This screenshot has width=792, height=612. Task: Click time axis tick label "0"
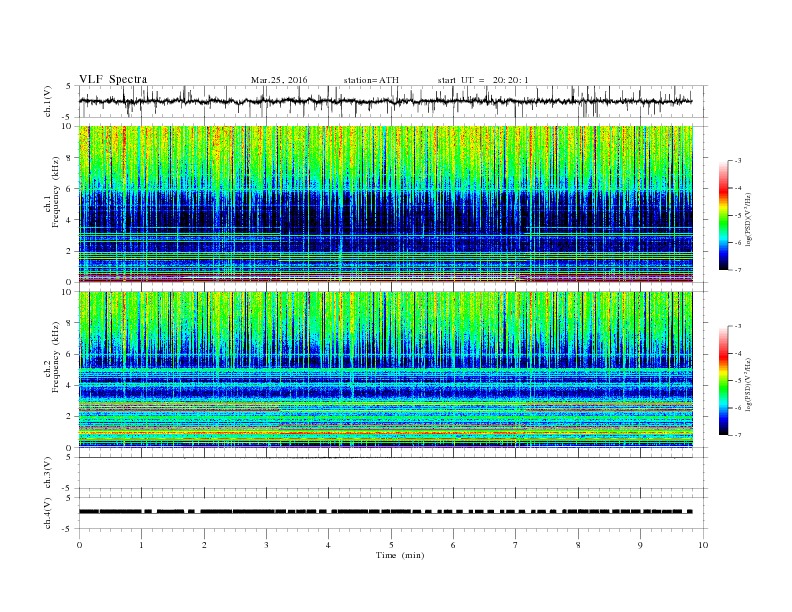(x=79, y=545)
